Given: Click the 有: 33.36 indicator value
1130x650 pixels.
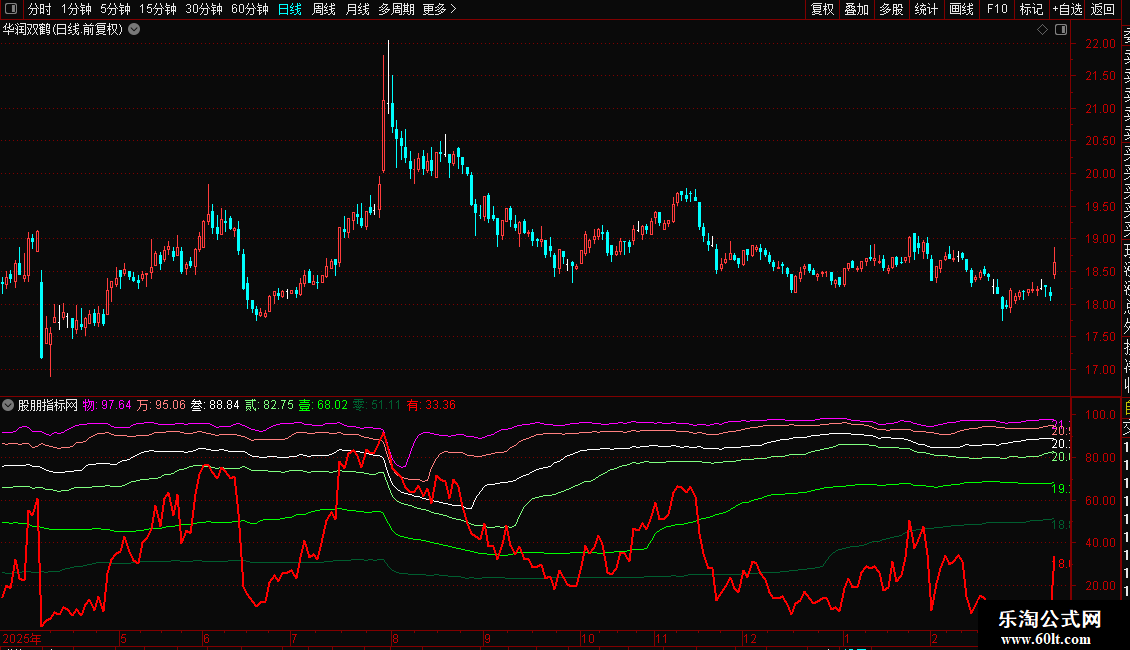Looking at the screenshot, I should [431, 405].
